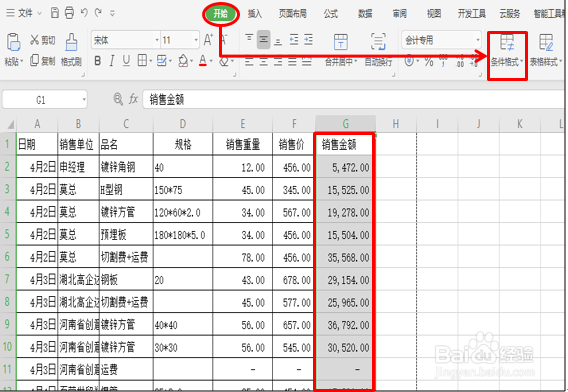This screenshot has height=392, width=568.
Task: Click the red font color A icon
Action: (203, 61)
